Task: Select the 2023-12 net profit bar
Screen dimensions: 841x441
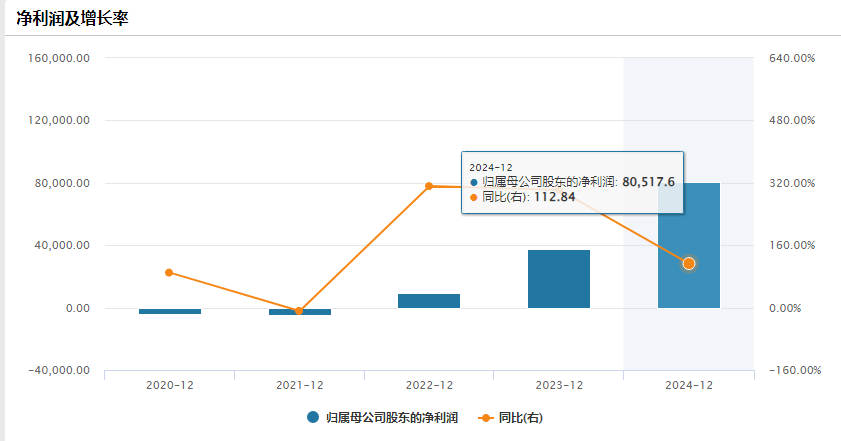Action: coord(559,279)
